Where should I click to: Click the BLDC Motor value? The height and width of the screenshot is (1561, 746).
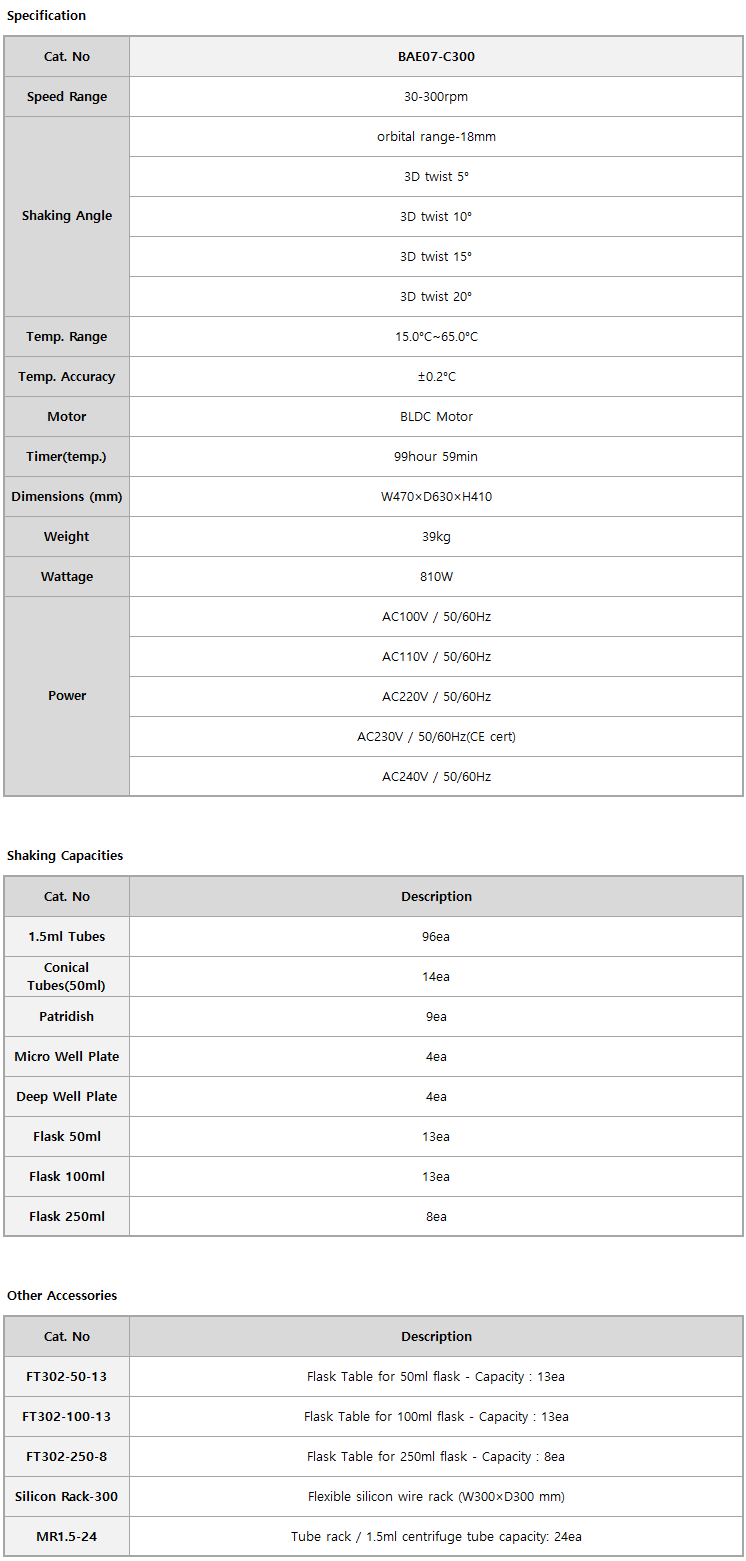pyautogui.click(x=436, y=417)
